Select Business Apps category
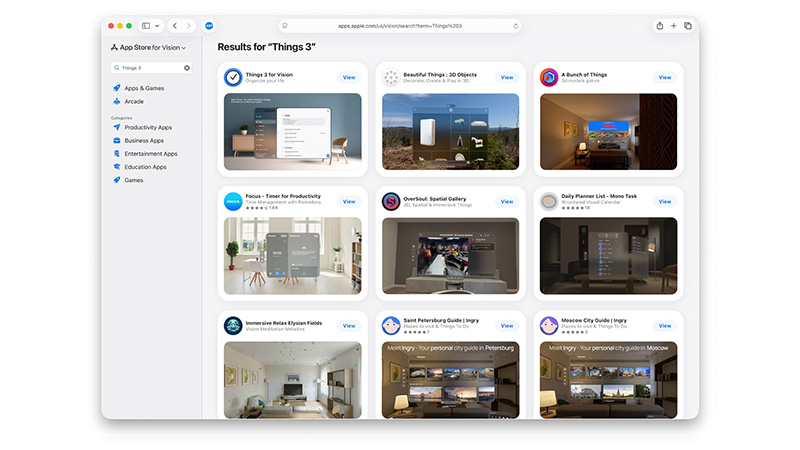 [x=144, y=141]
